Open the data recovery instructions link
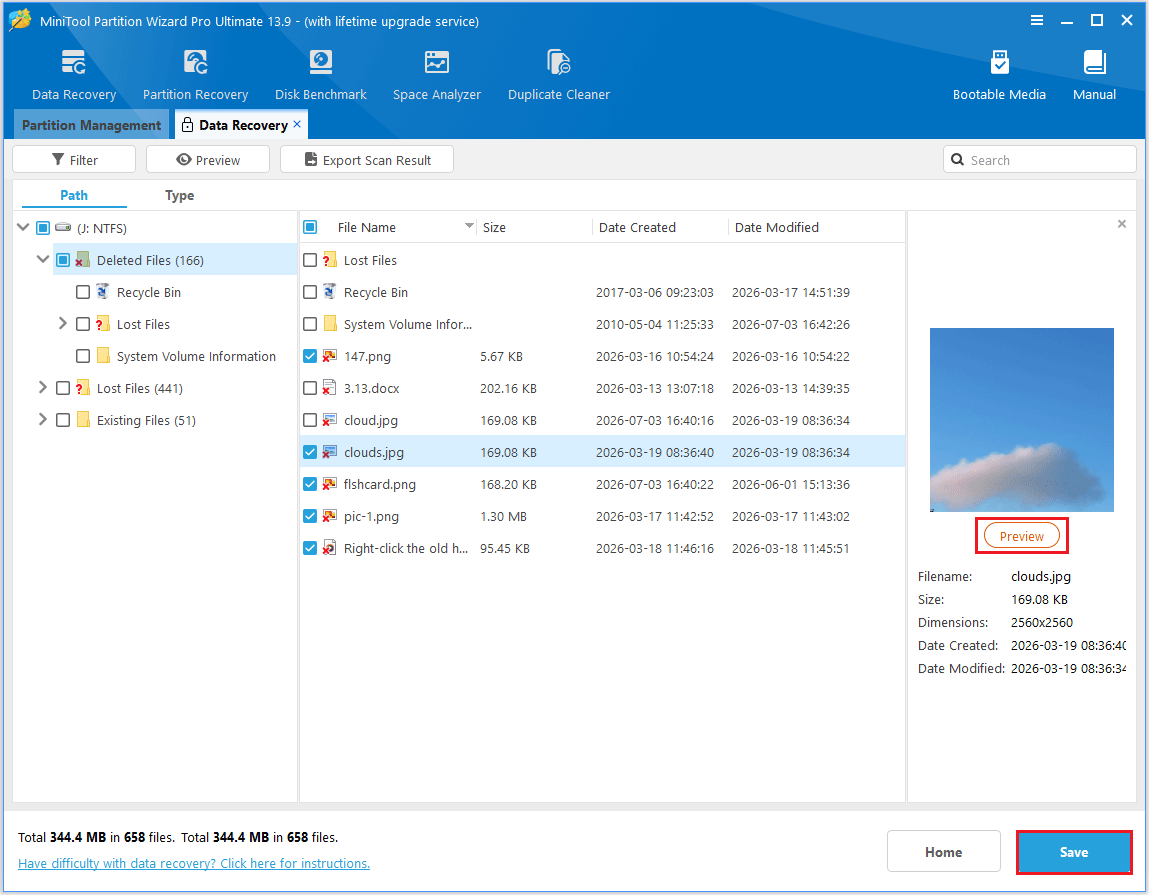Viewport: 1149px width, 895px height. 193,863
